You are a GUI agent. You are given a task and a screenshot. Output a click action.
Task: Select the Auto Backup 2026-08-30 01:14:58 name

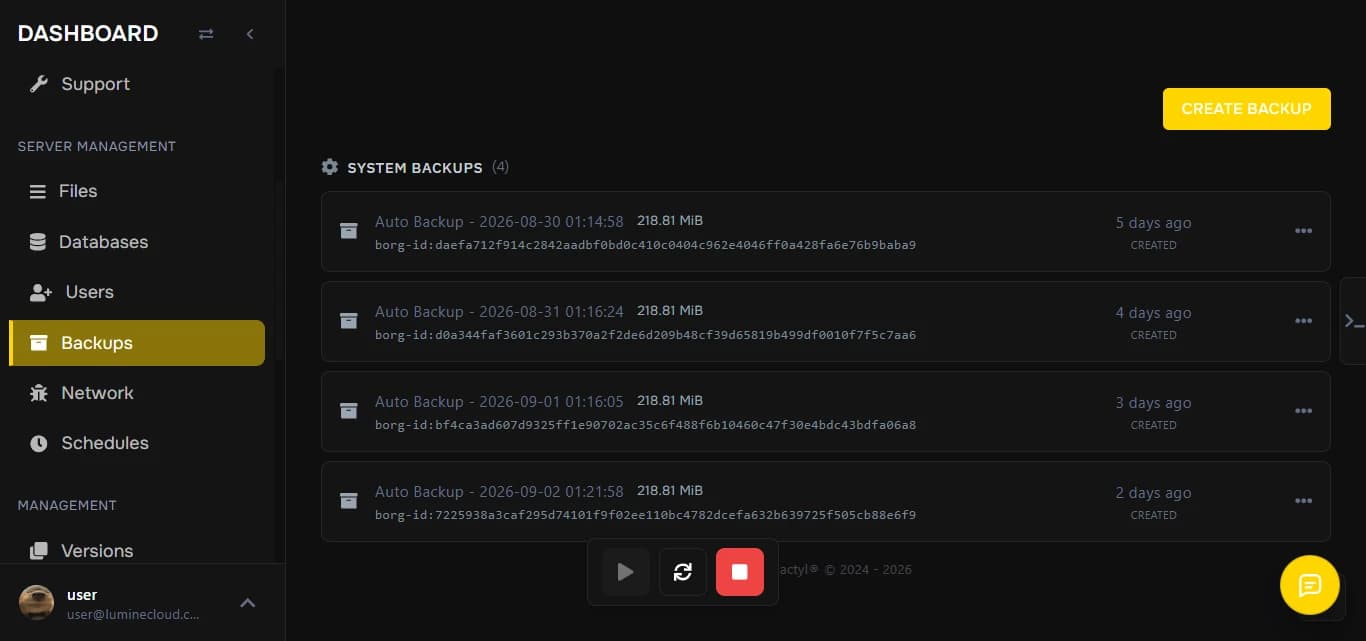coord(499,222)
